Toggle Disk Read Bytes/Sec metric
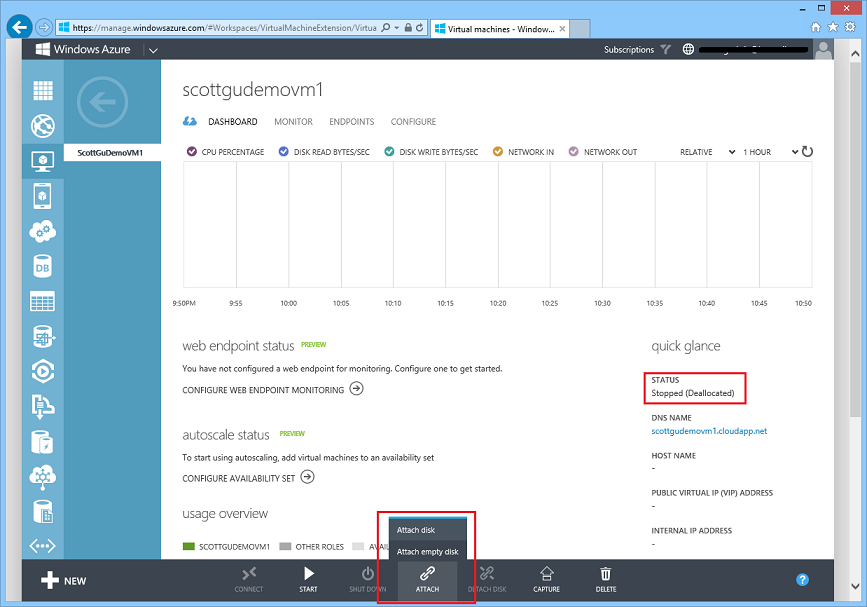This screenshot has width=867, height=607. (x=284, y=151)
